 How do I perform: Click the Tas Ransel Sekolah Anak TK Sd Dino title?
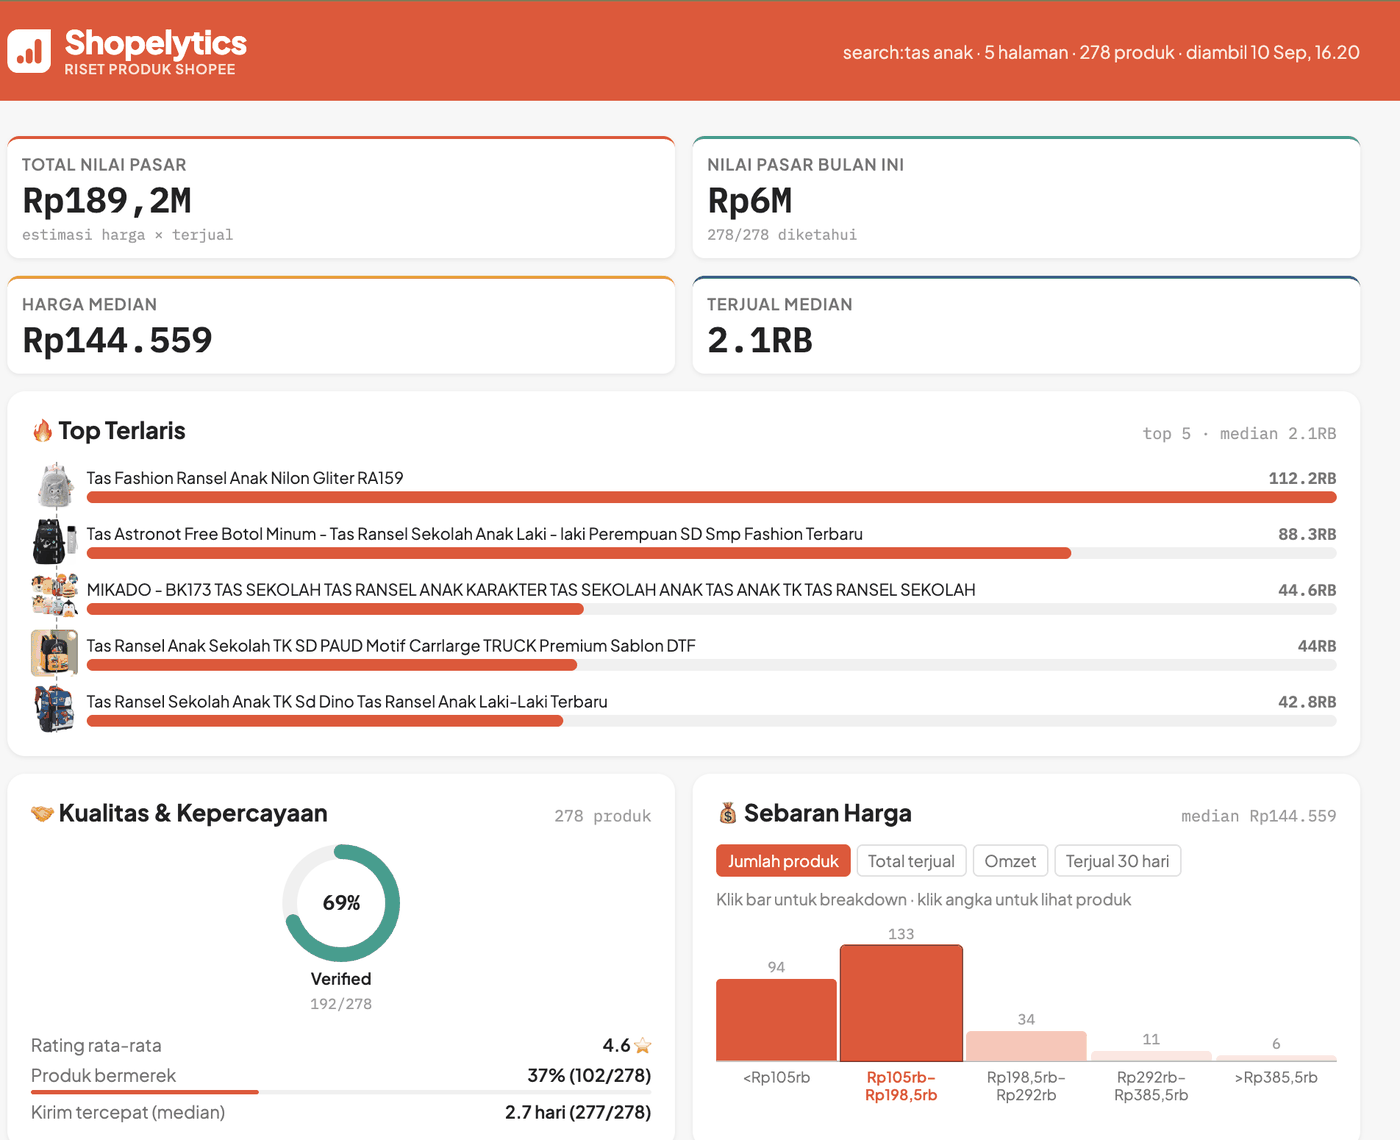point(347,702)
